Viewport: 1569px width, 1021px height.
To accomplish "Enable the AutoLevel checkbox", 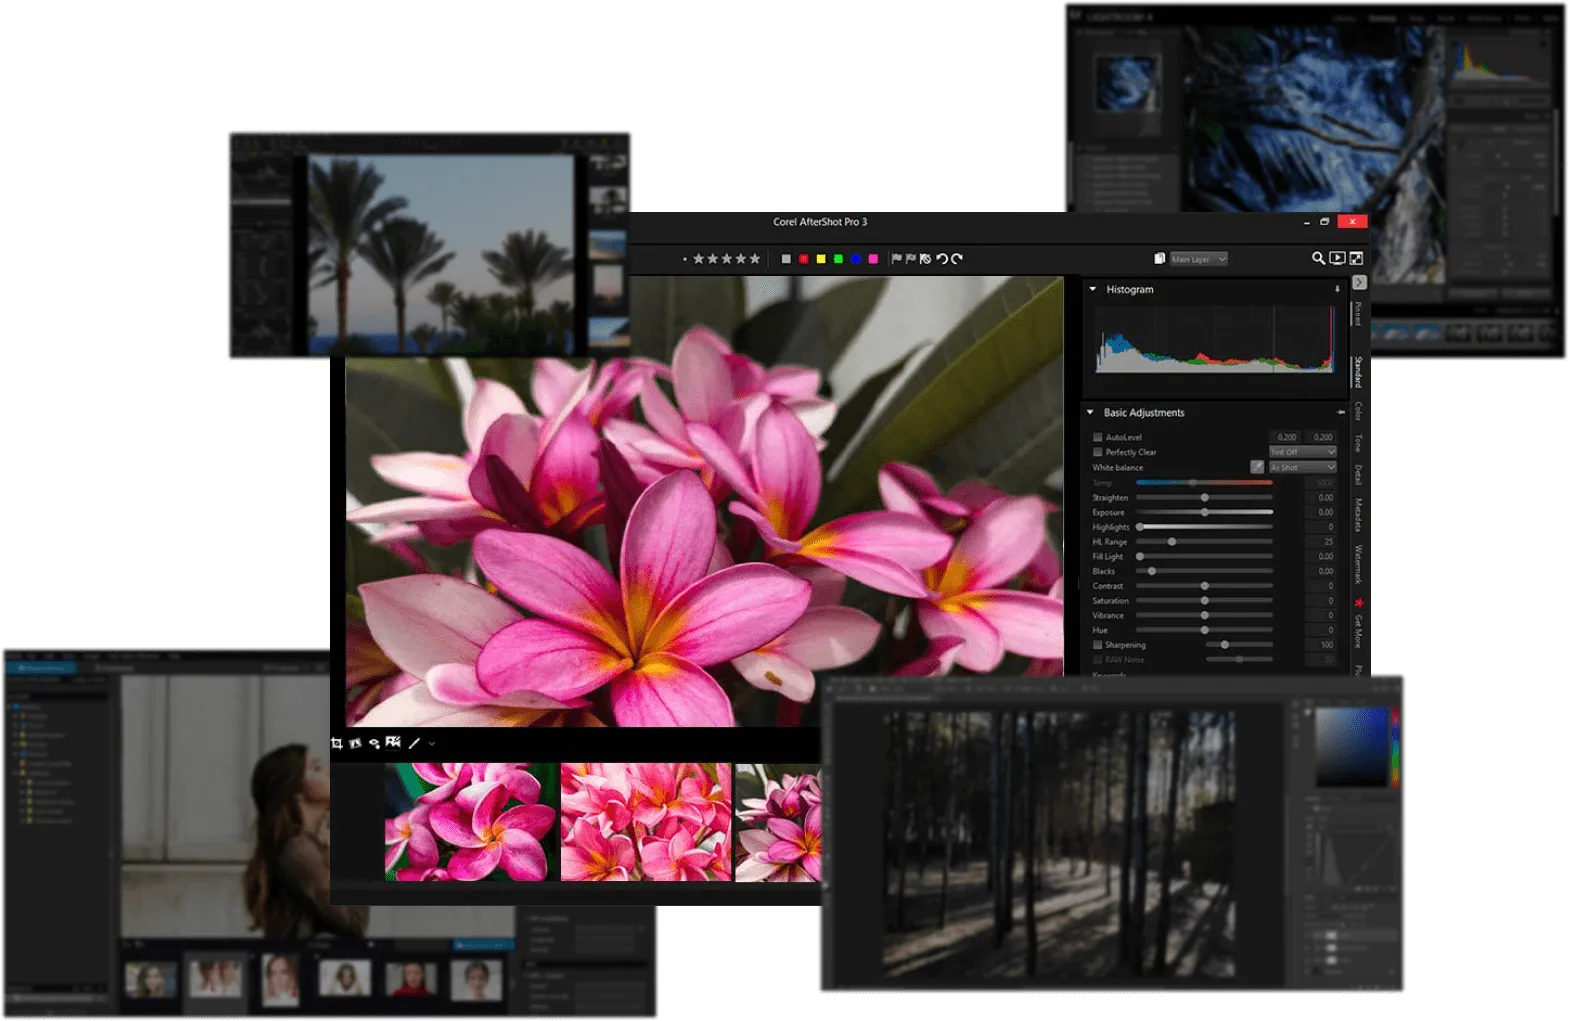I will pyautogui.click(x=1098, y=437).
